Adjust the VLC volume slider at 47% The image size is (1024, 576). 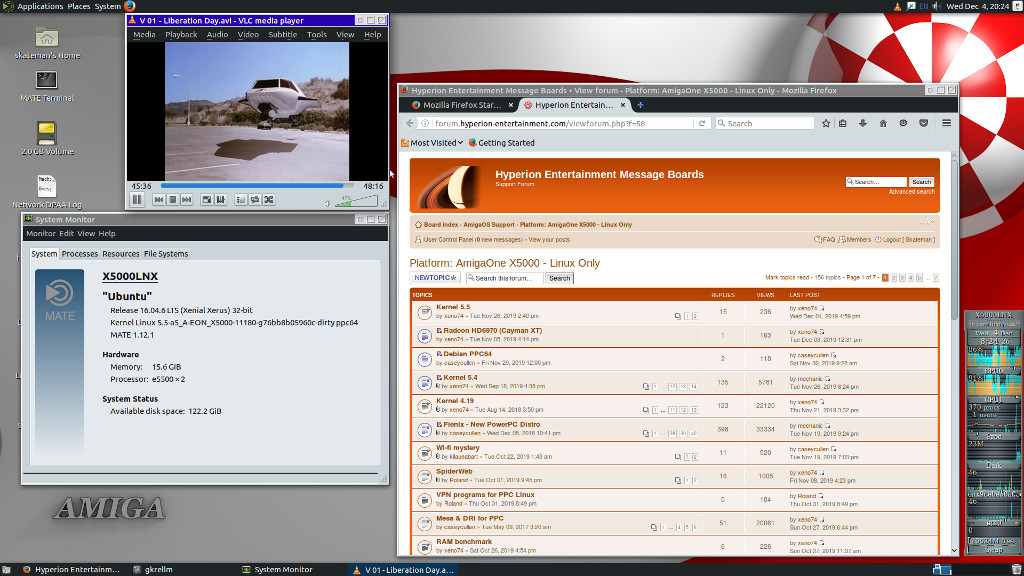click(x=356, y=201)
